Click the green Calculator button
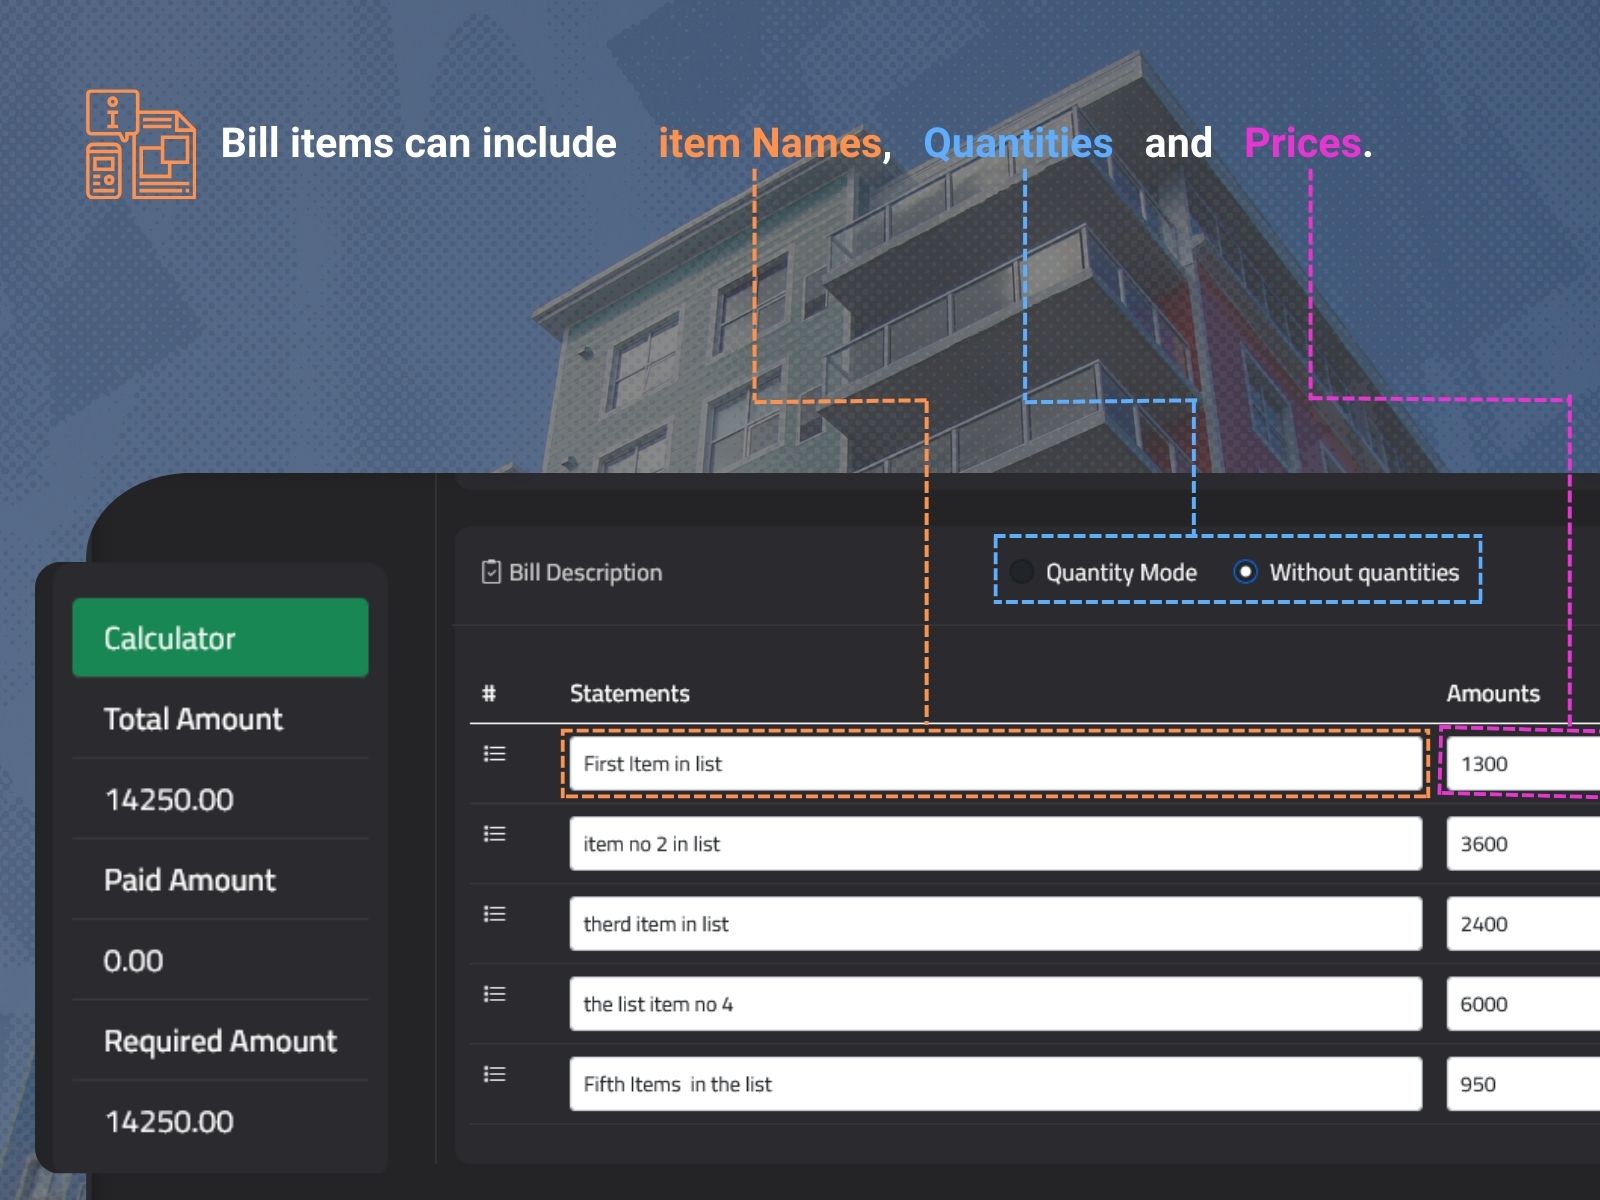 coord(220,638)
